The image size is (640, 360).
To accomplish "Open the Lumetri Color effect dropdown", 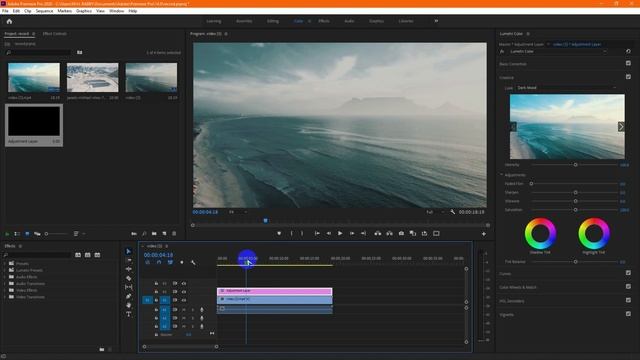I will [x=558, y=51].
